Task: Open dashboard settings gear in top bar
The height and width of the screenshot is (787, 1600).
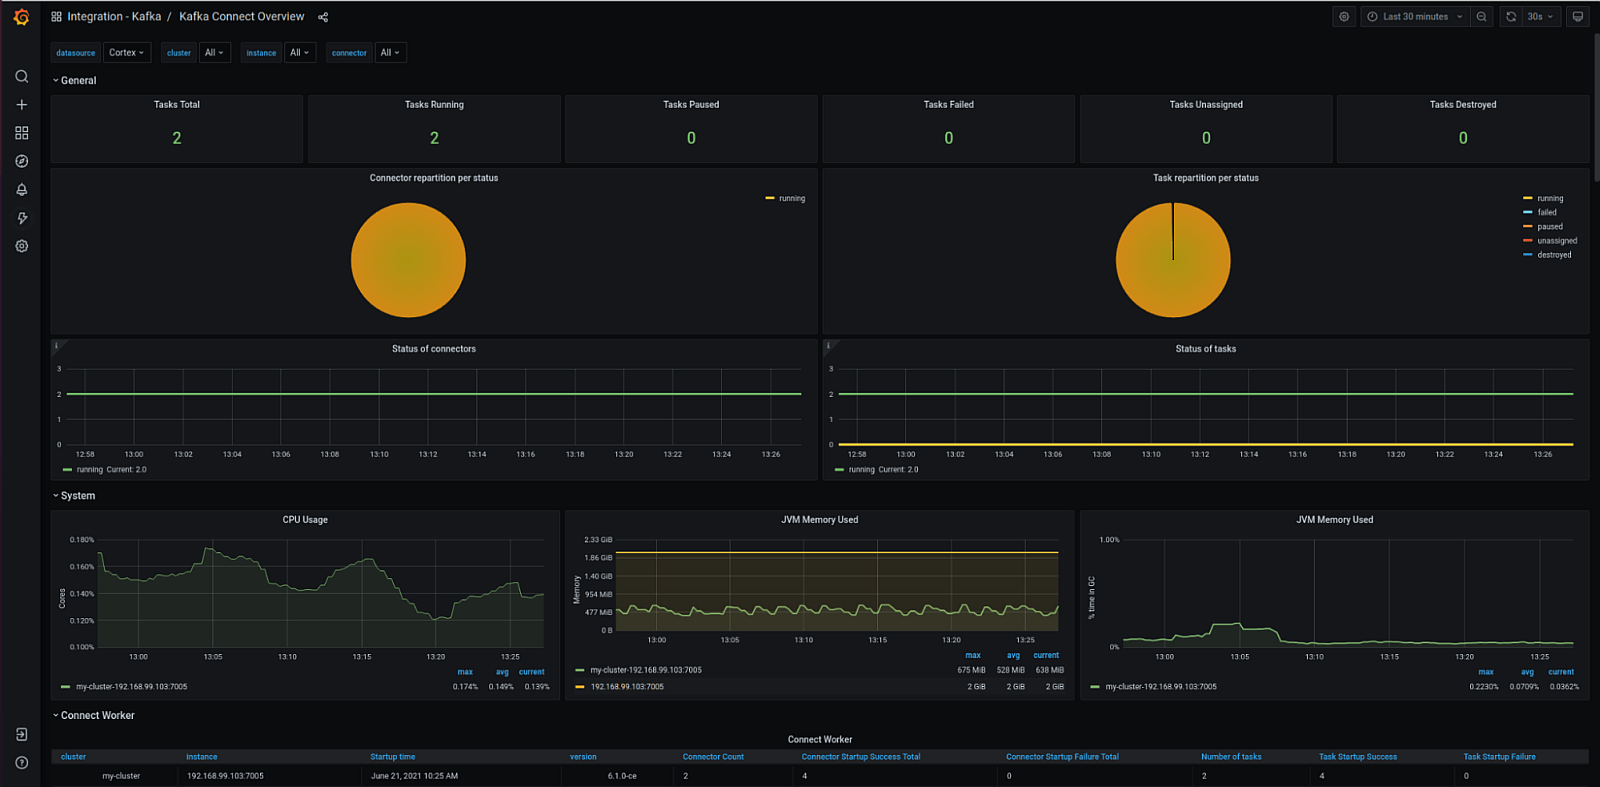Action: pyautogui.click(x=1344, y=17)
